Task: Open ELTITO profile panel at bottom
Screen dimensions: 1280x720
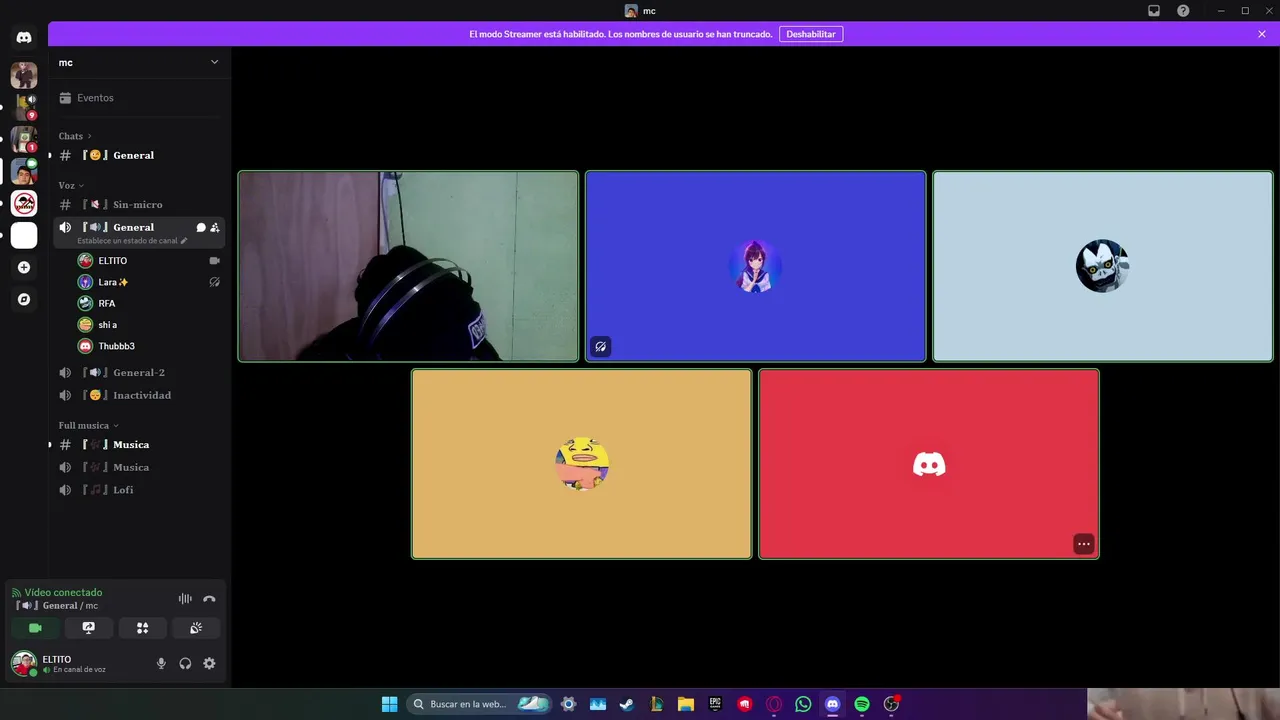Action: [78, 663]
